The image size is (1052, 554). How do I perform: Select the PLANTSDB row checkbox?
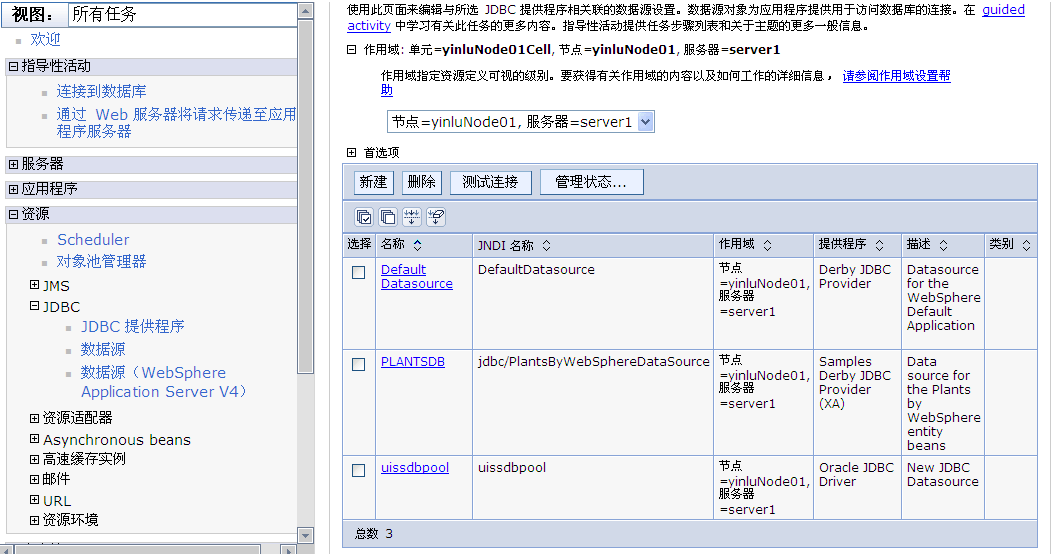359,365
